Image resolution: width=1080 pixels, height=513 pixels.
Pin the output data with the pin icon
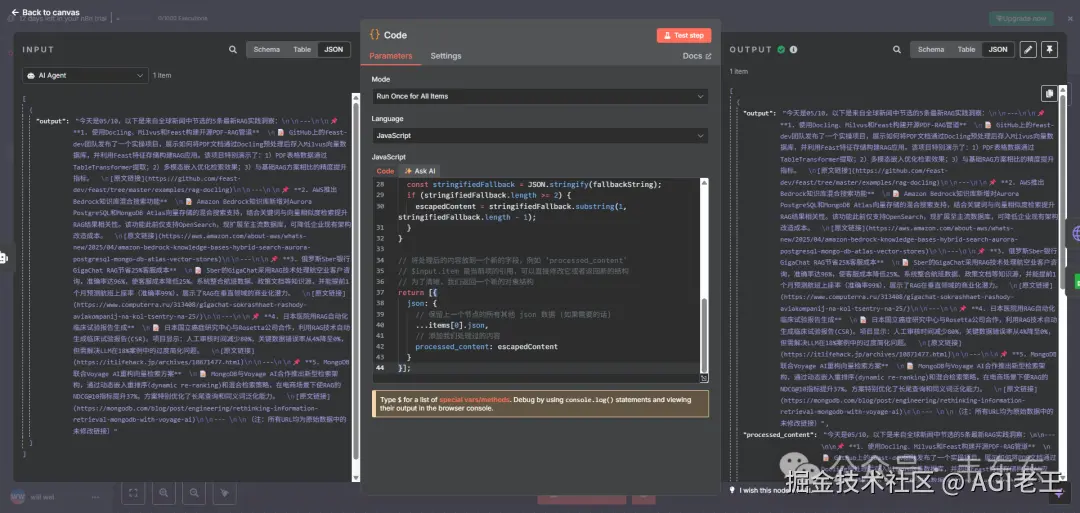pyautogui.click(x=1048, y=50)
